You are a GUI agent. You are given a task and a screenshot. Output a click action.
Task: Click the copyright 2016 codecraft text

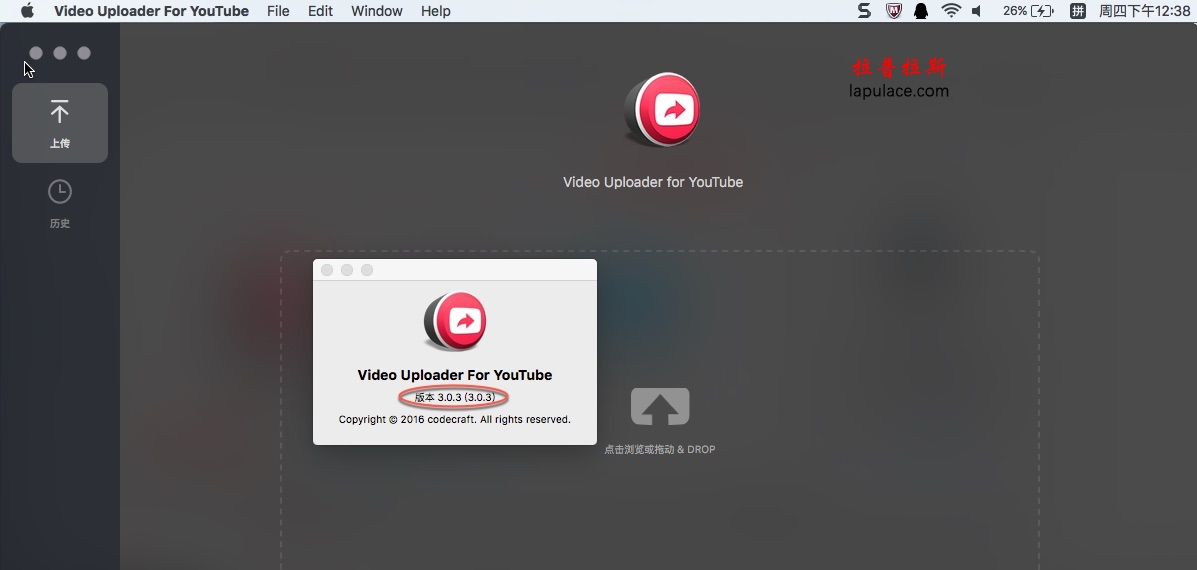point(454,419)
